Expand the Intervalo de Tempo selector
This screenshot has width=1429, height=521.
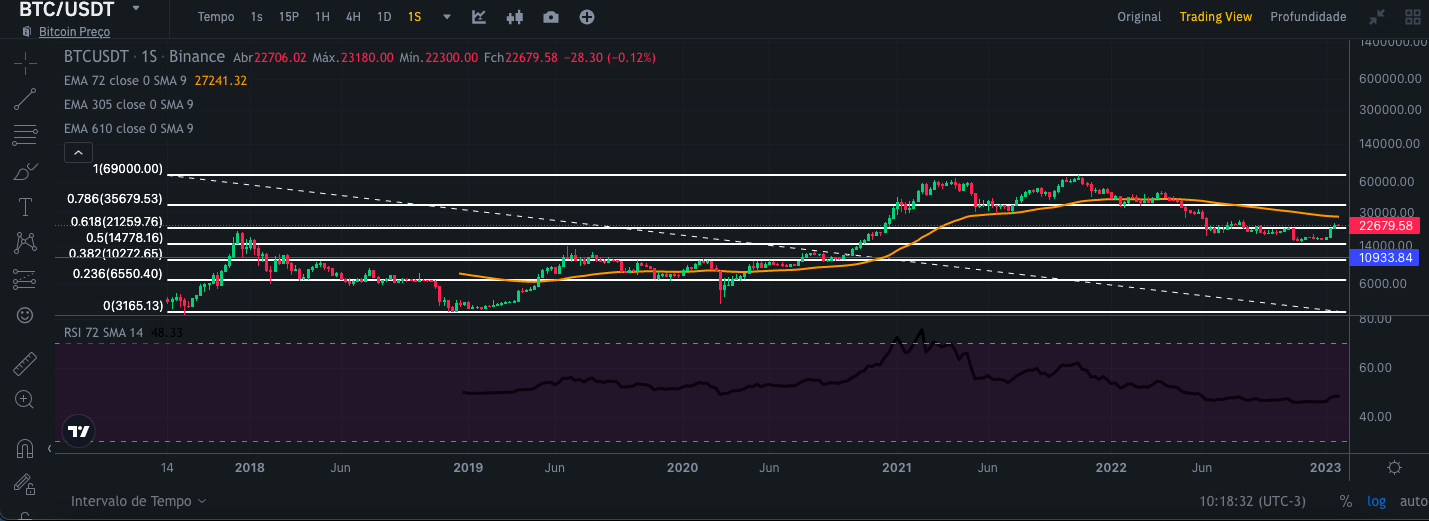point(138,500)
